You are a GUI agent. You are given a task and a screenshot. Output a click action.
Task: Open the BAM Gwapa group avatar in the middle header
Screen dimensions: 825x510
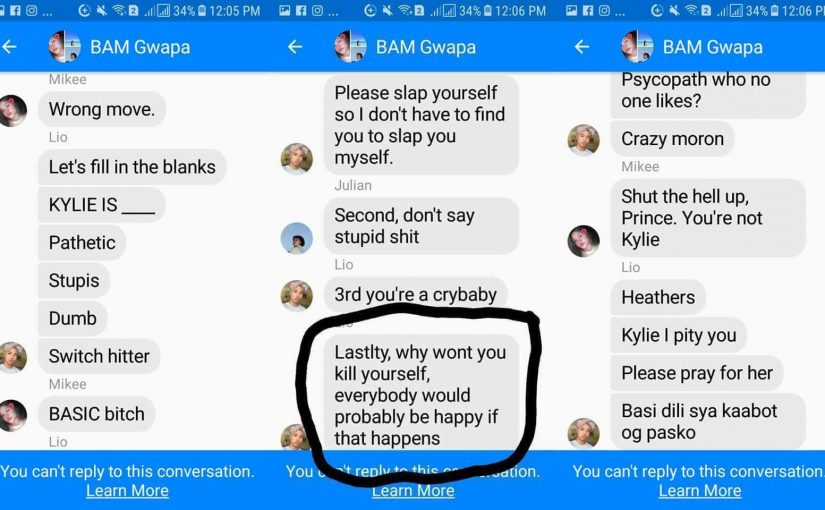[350, 46]
